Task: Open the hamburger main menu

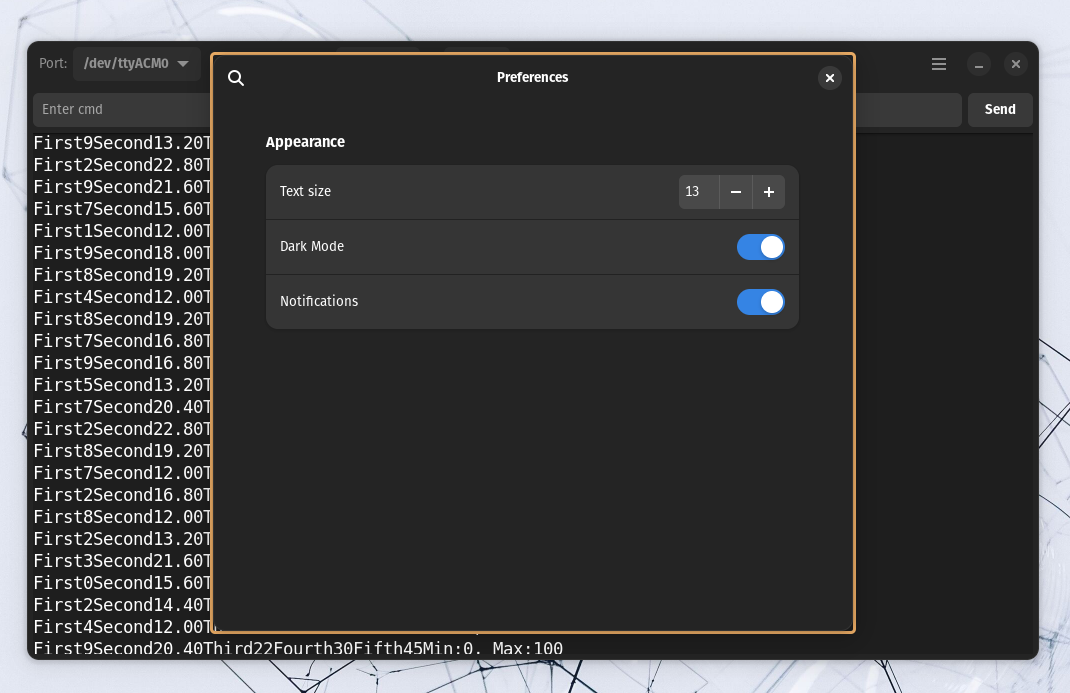Action: pos(938,64)
